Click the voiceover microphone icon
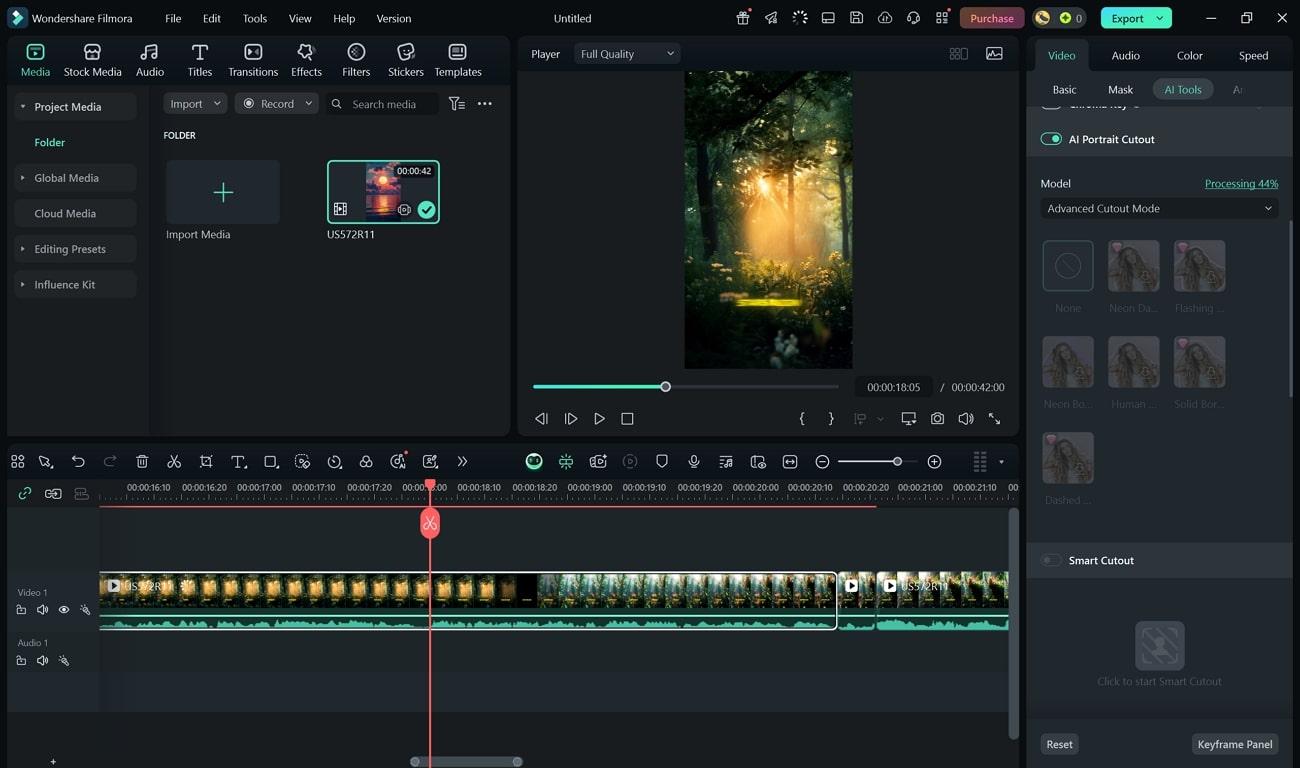The image size is (1300, 768). click(693, 461)
